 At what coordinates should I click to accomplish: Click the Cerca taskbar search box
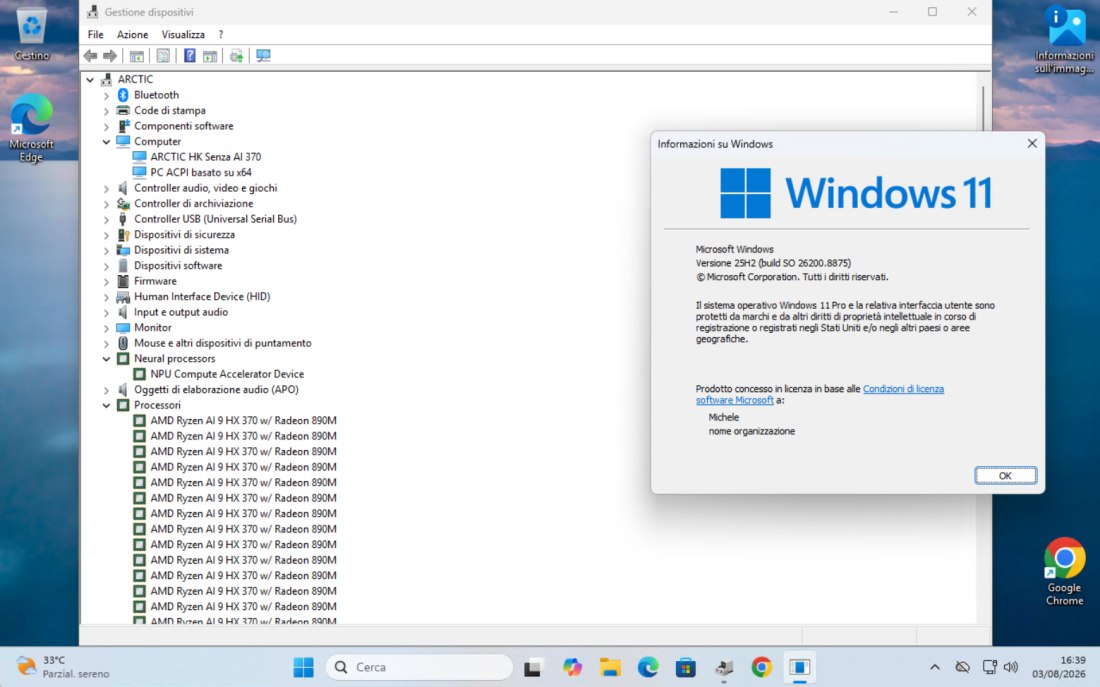tap(419, 667)
